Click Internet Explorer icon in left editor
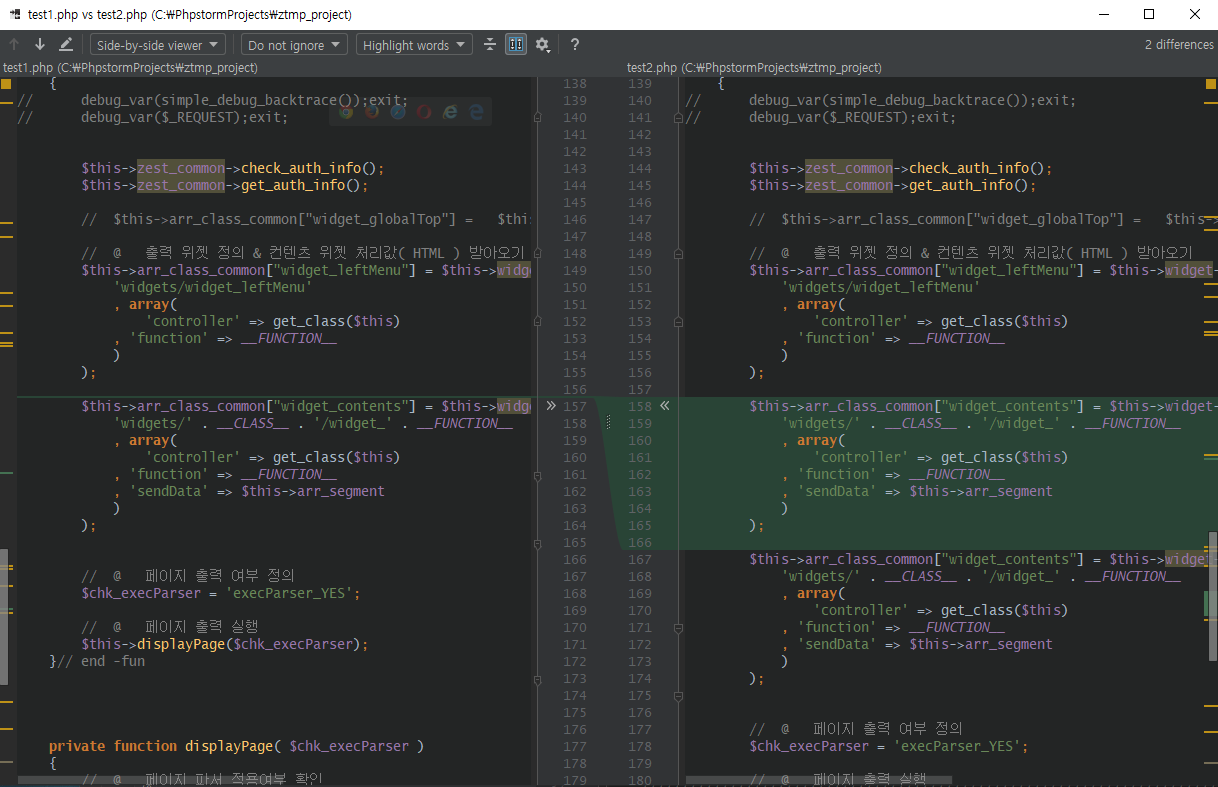1218x787 pixels. [450, 112]
